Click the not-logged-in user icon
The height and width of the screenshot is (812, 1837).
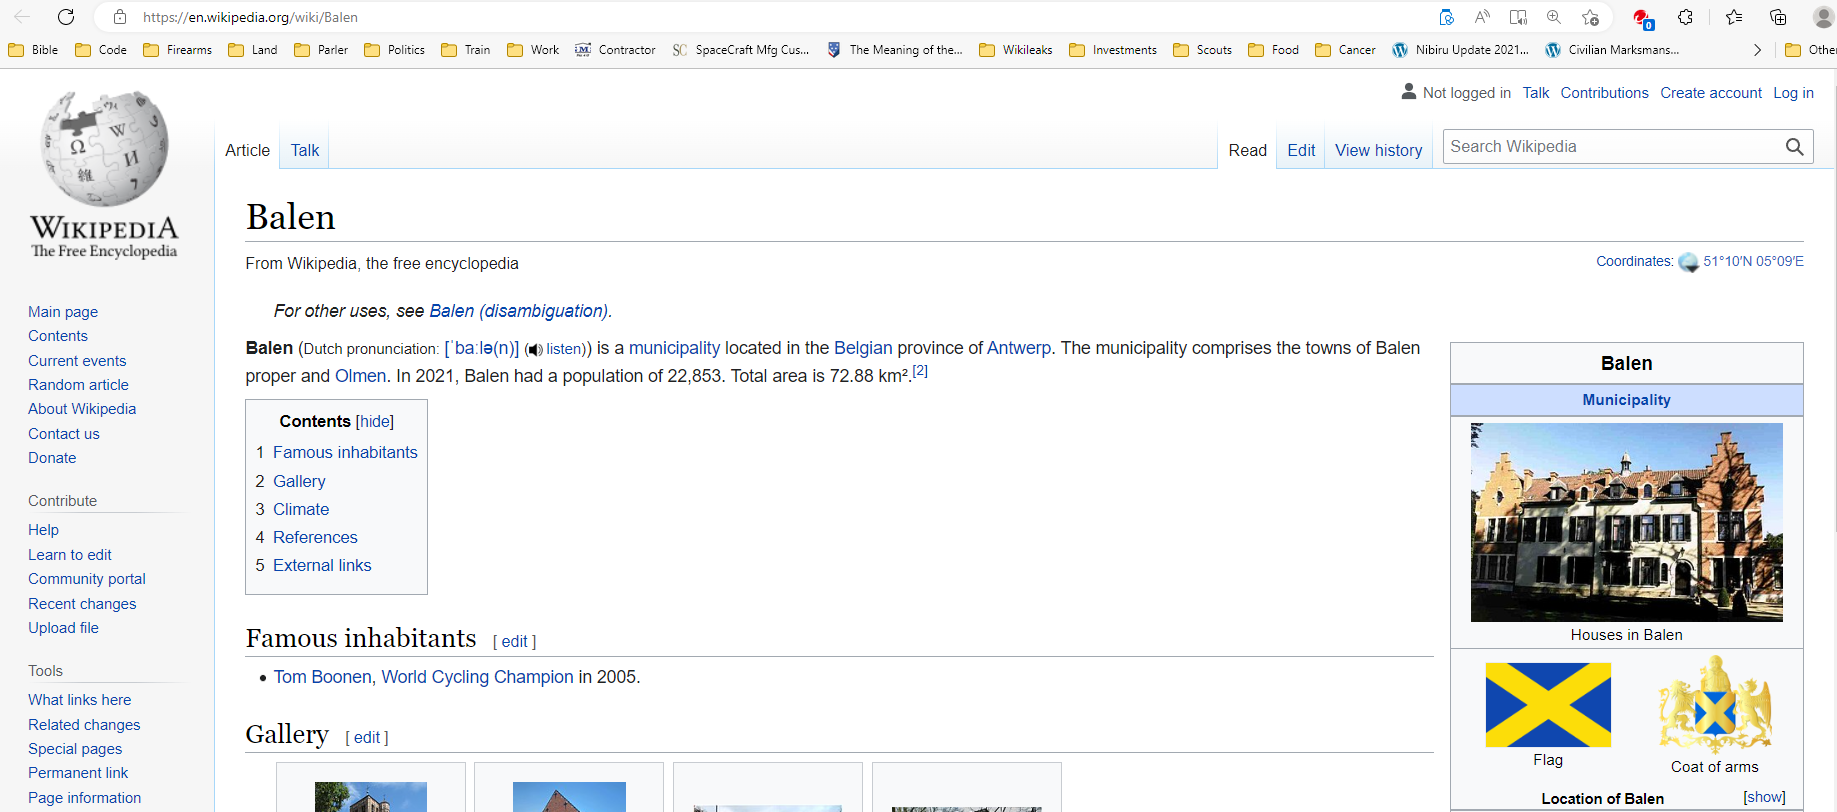(1408, 92)
